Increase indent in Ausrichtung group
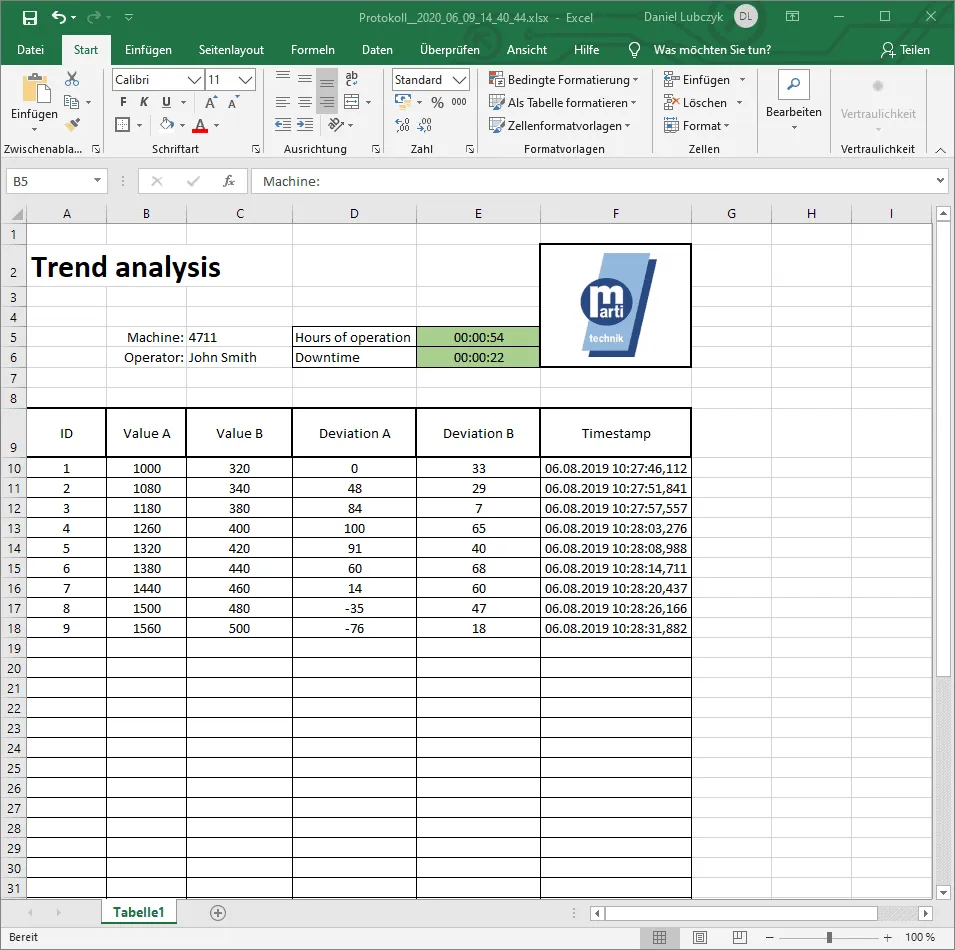This screenshot has height=950, width=955. (x=305, y=125)
